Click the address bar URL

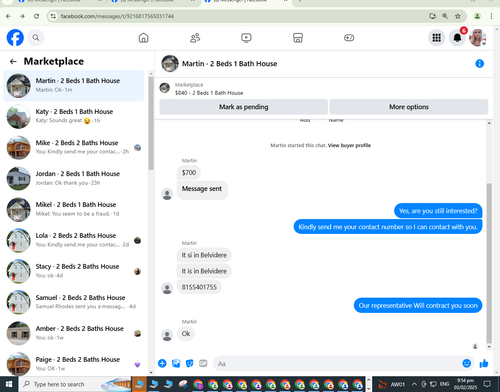pos(117,16)
